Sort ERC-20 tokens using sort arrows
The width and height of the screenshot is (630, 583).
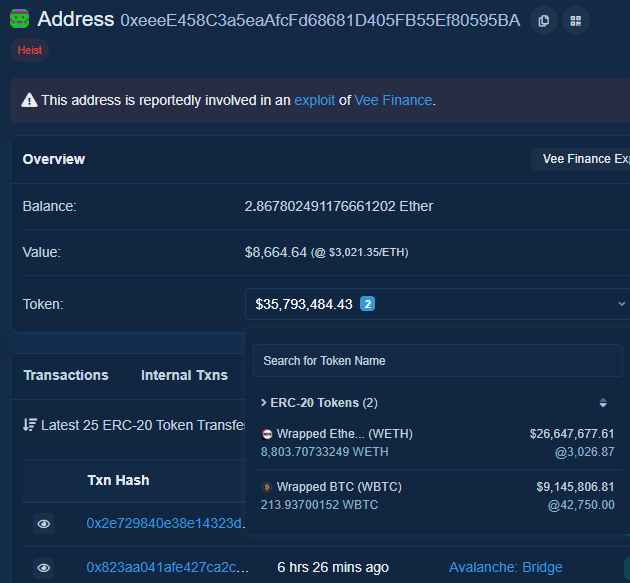click(602, 403)
